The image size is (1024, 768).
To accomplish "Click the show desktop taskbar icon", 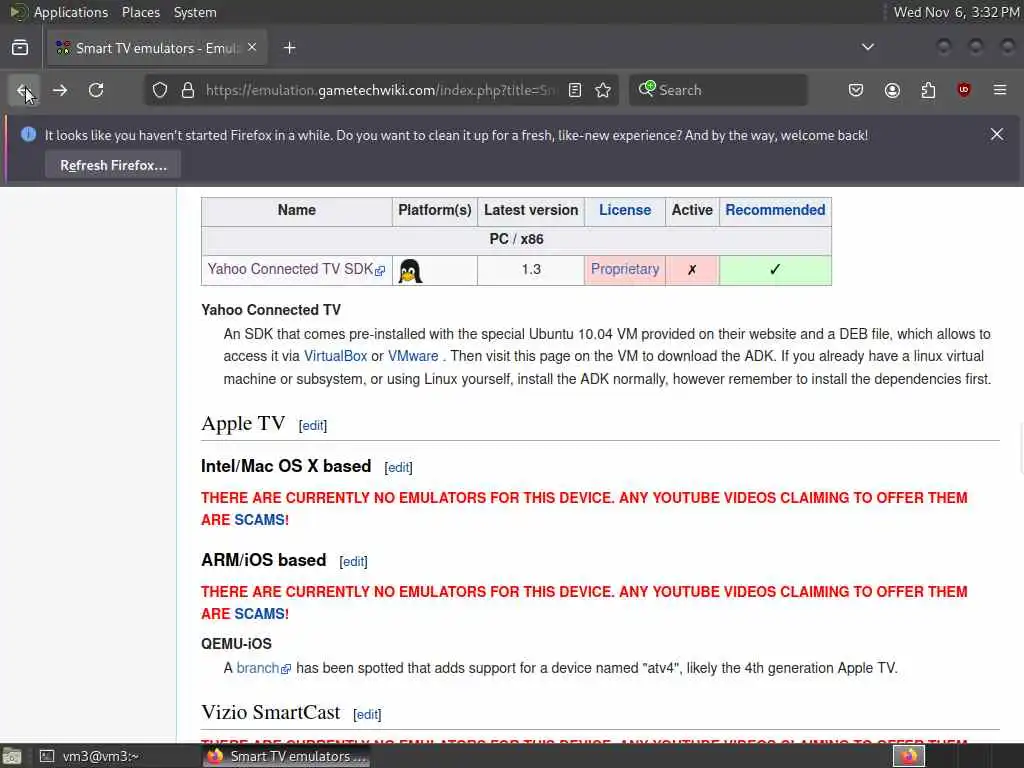I will coord(12,756).
